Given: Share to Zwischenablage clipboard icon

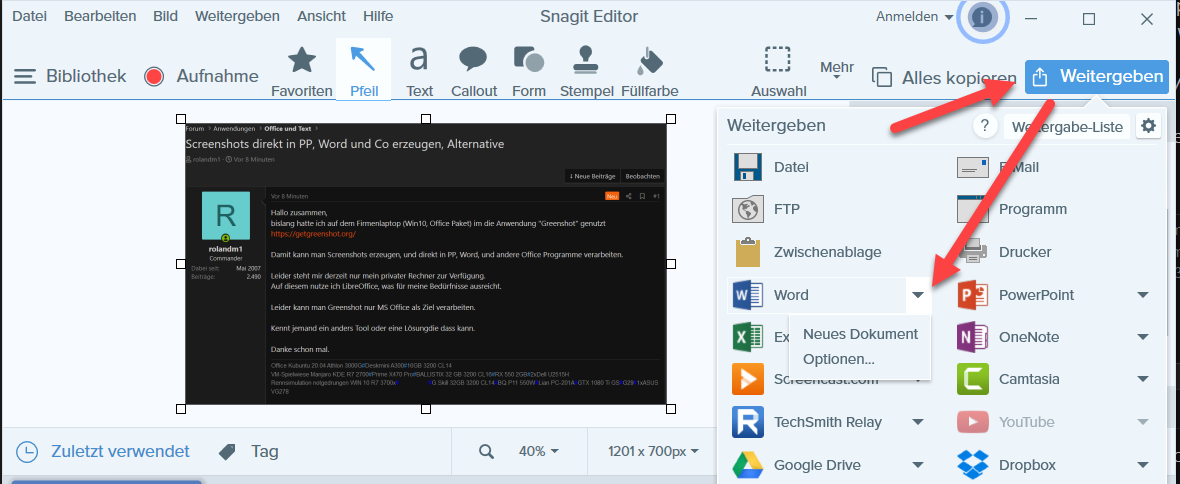Looking at the screenshot, I should [748, 252].
